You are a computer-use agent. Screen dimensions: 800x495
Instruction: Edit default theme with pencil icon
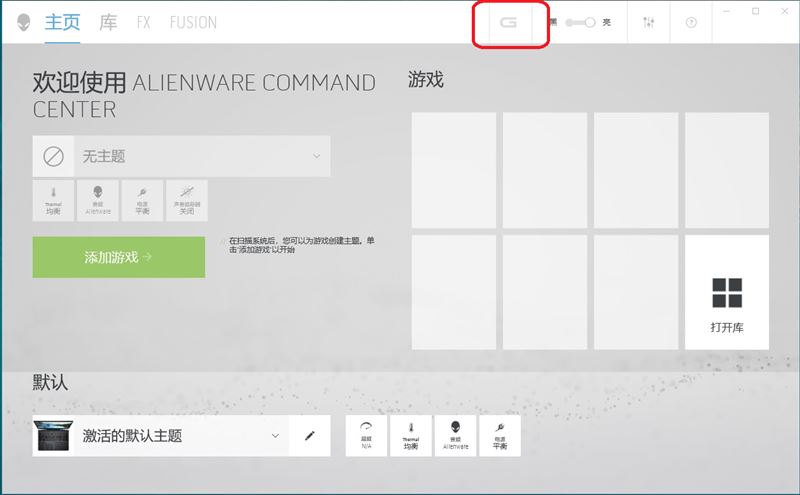click(310, 435)
